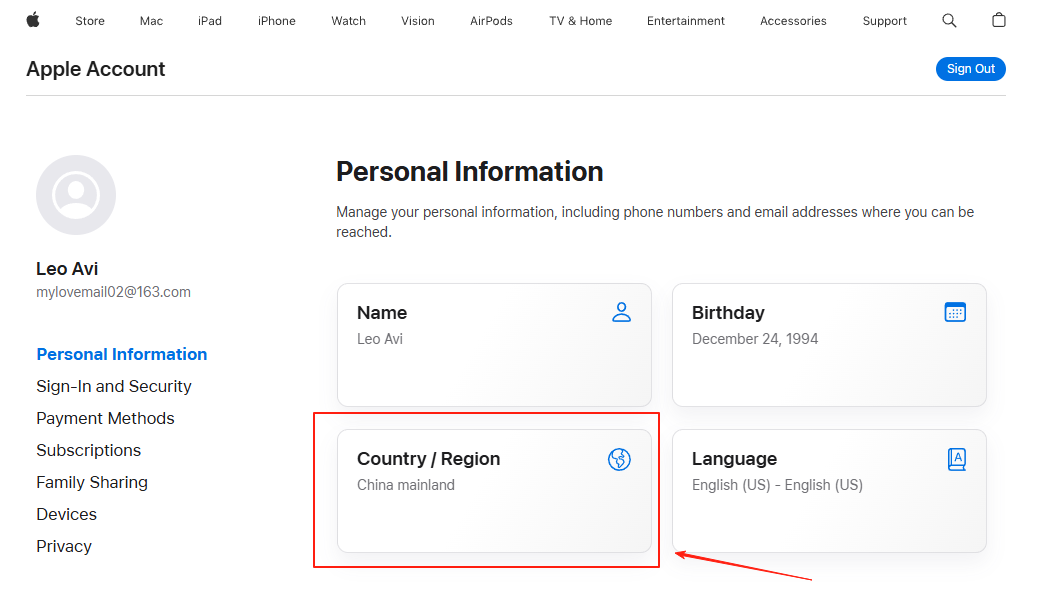Viewport: 1046px width, 600px height.
Task: Open the Mac menu item
Action: tap(151, 21)
